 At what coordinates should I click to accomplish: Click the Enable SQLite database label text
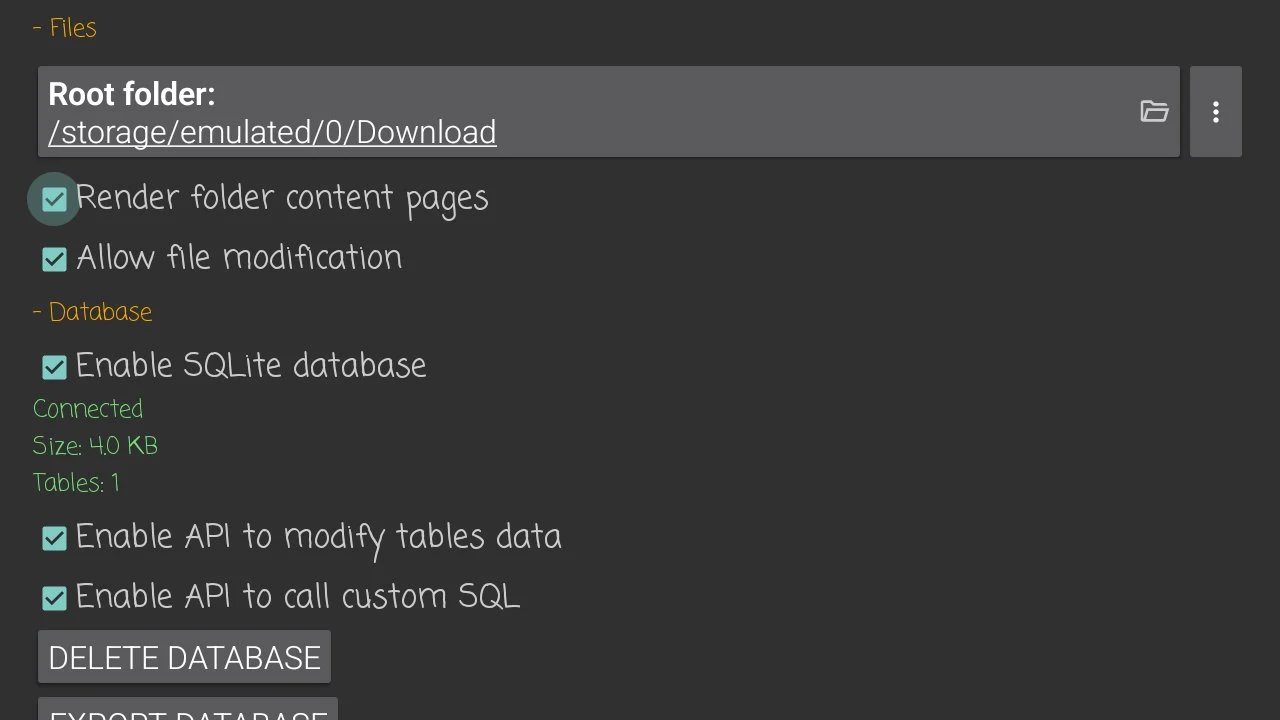tap(251, 366)
